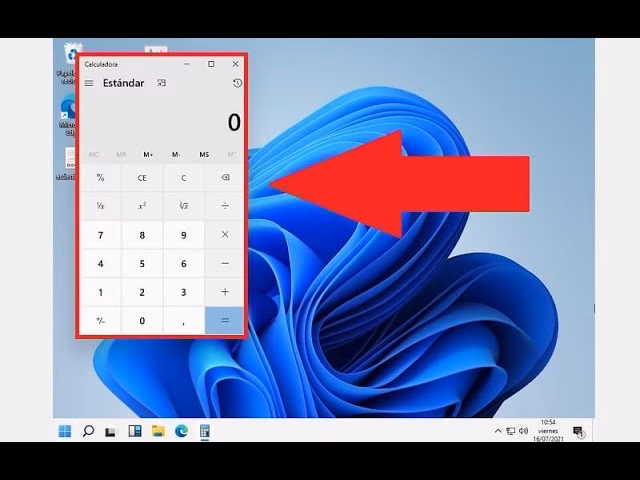
Task: Click digit 9 on the keypad
Action: [x=184, y=235]
